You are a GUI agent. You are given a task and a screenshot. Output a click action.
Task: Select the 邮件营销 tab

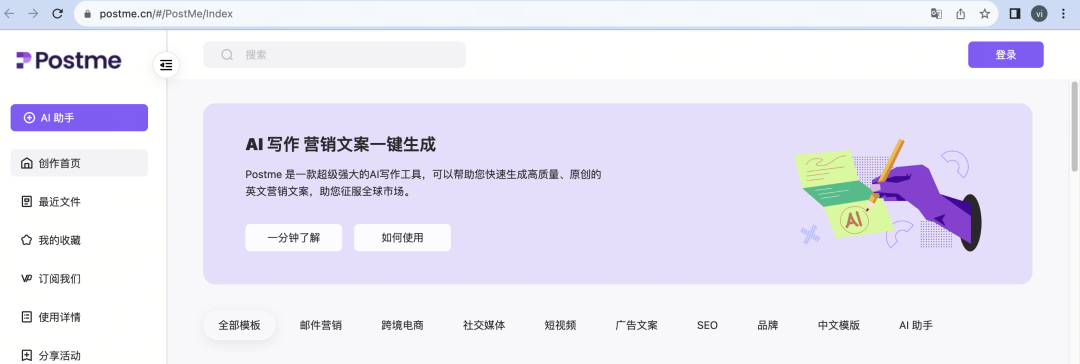pos(321,325)
